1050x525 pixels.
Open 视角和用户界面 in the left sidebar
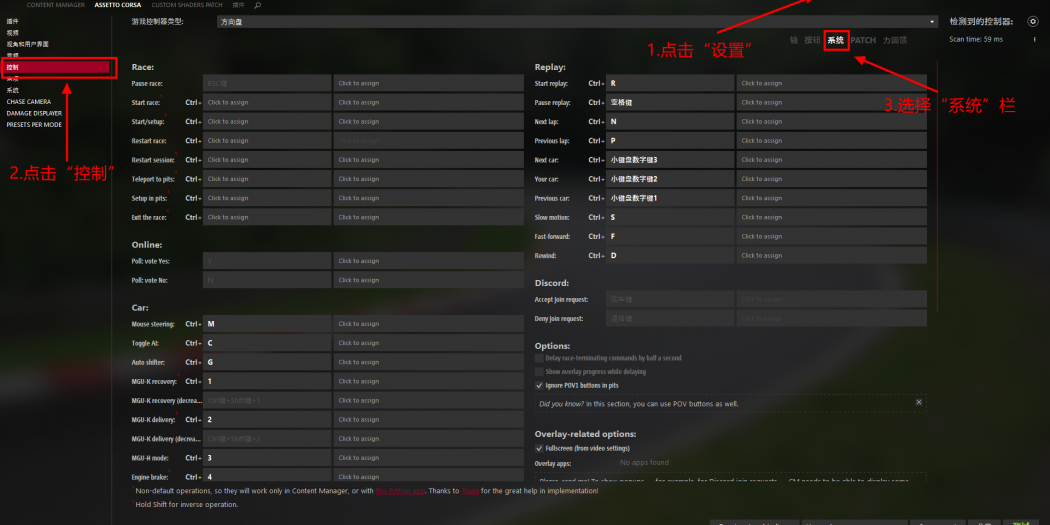pos(27,44)
